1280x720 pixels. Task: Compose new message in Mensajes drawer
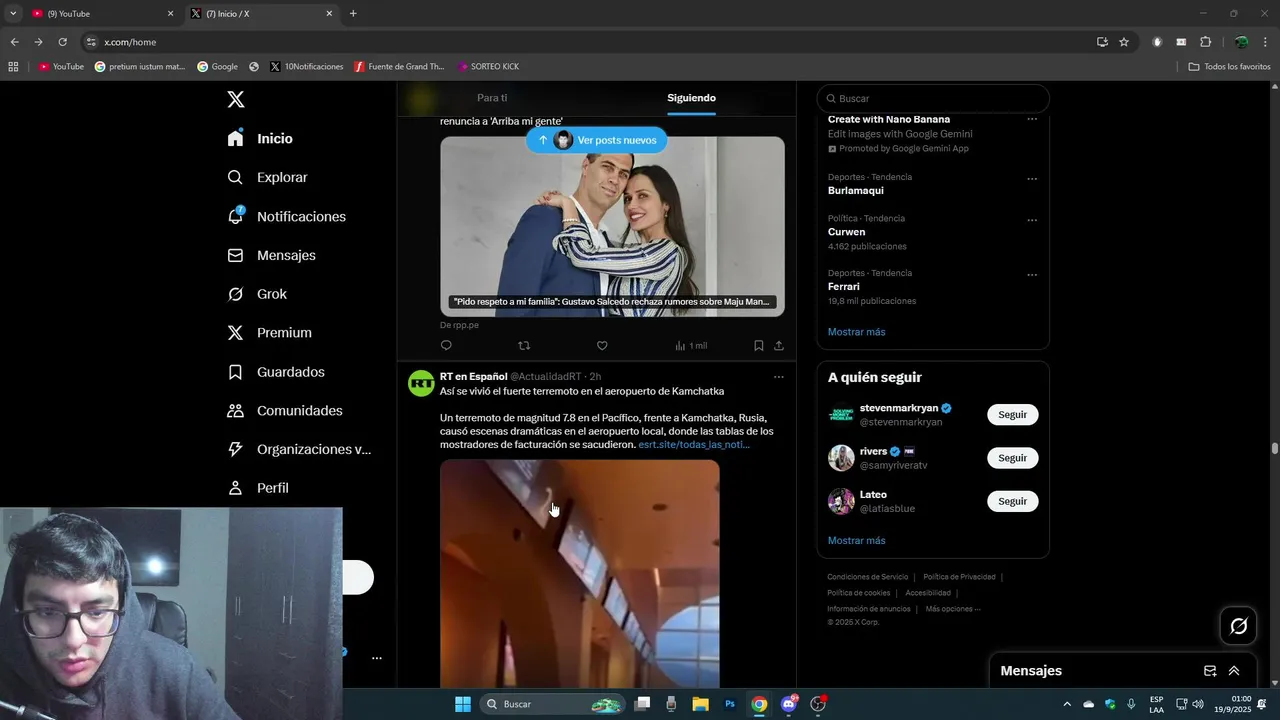(x=1210, y=671)
